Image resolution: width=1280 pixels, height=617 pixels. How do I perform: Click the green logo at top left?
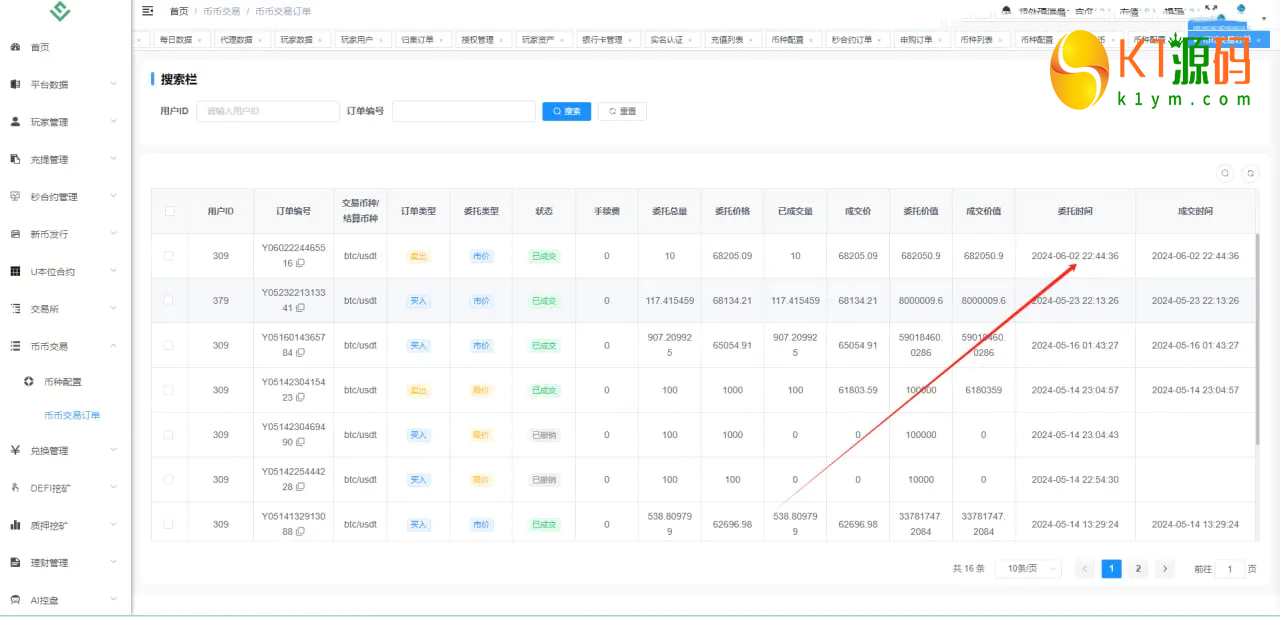61,12
